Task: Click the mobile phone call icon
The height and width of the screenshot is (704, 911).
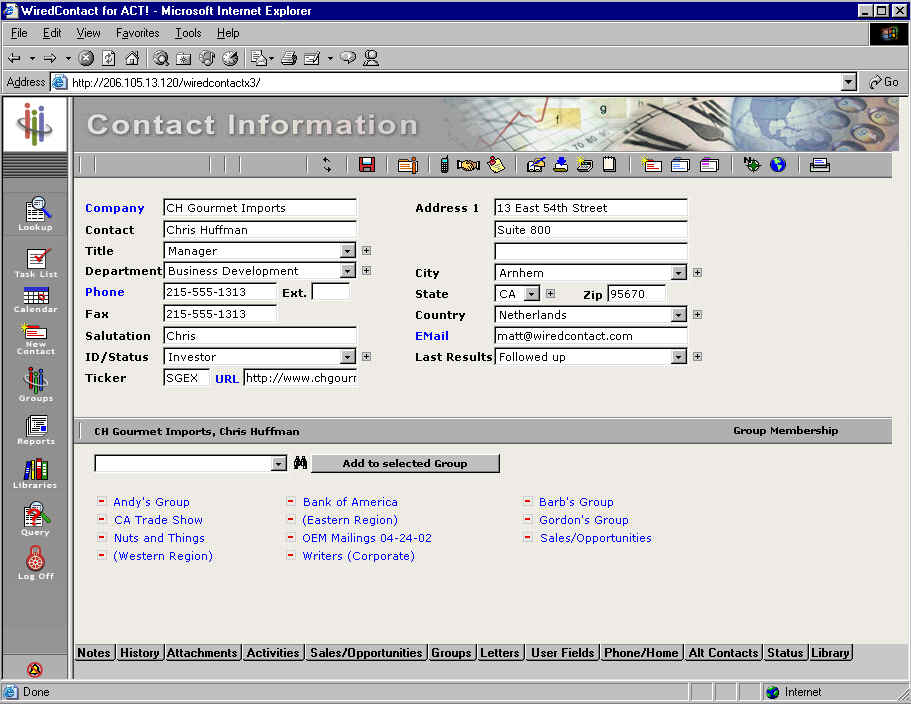Action: (444, 165)
